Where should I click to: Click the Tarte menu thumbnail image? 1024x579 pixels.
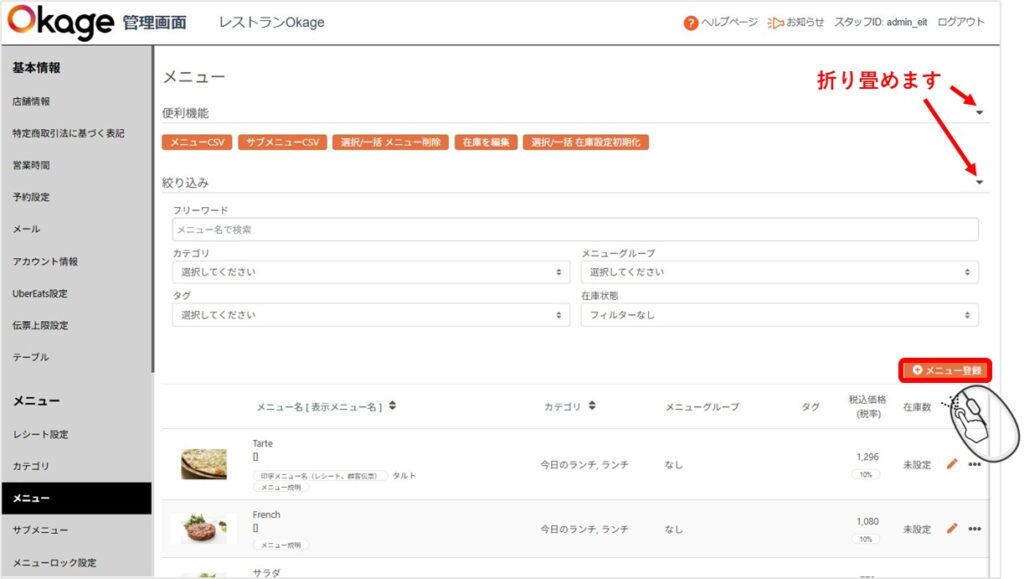click(204, 464)
